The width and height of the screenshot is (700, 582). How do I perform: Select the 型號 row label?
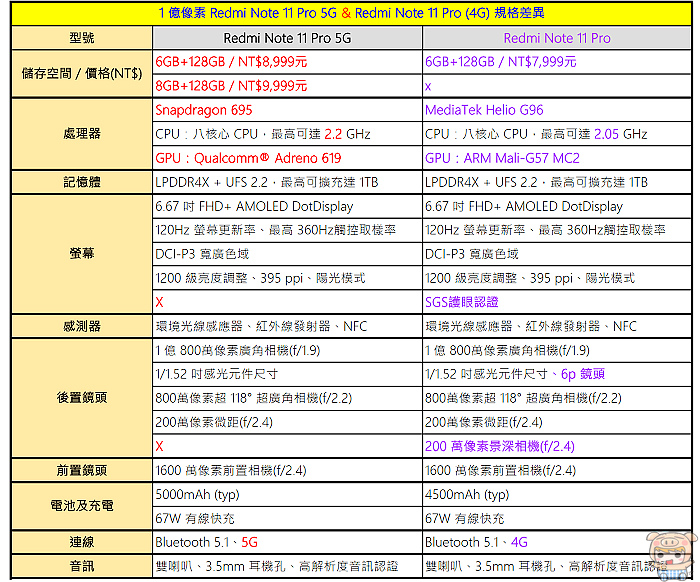pos(82,38)
